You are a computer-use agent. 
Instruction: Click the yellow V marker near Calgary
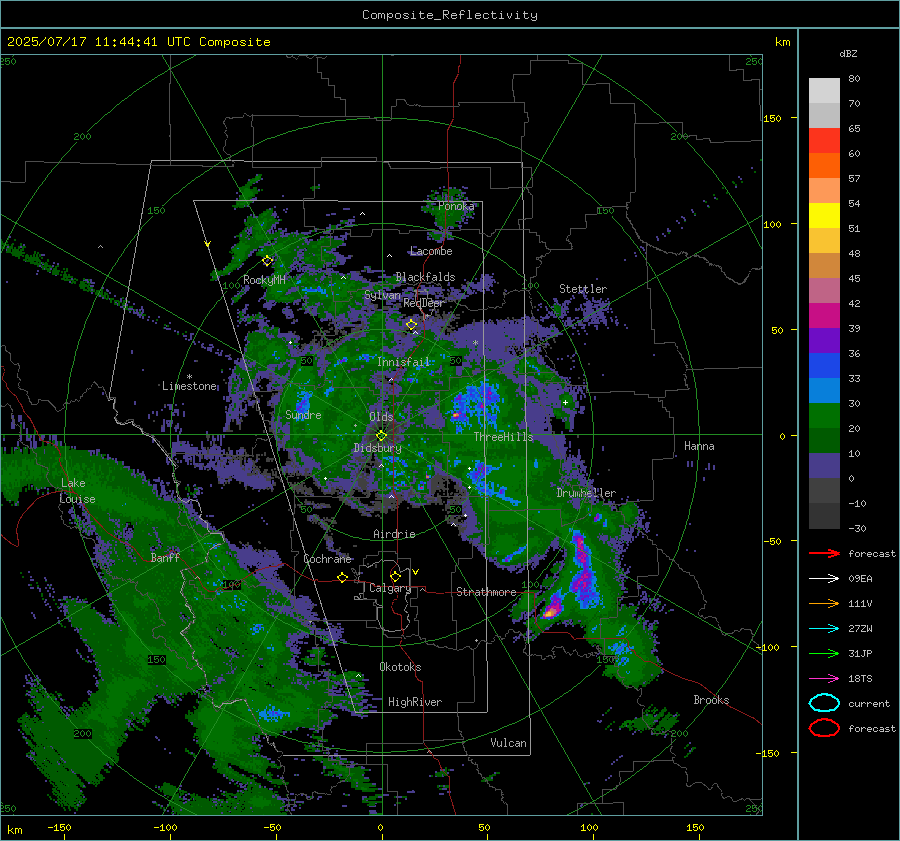pos(416,572)
